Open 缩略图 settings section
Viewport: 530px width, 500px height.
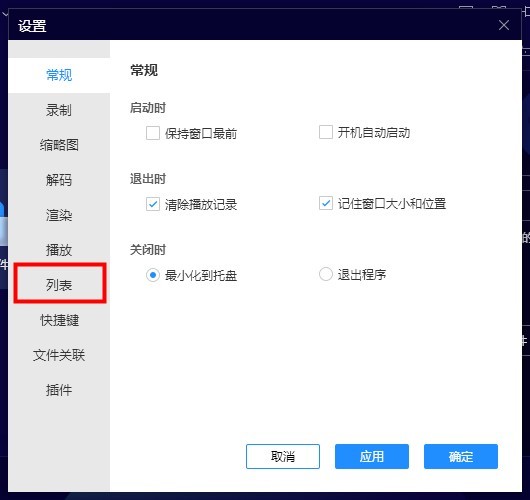pos(59,145)
